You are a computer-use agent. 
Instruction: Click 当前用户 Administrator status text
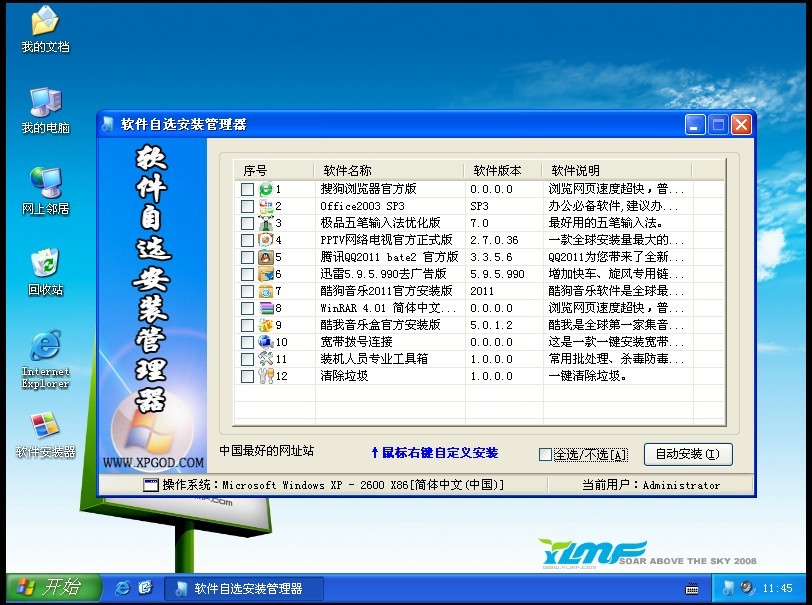click(x=651, y=485)
